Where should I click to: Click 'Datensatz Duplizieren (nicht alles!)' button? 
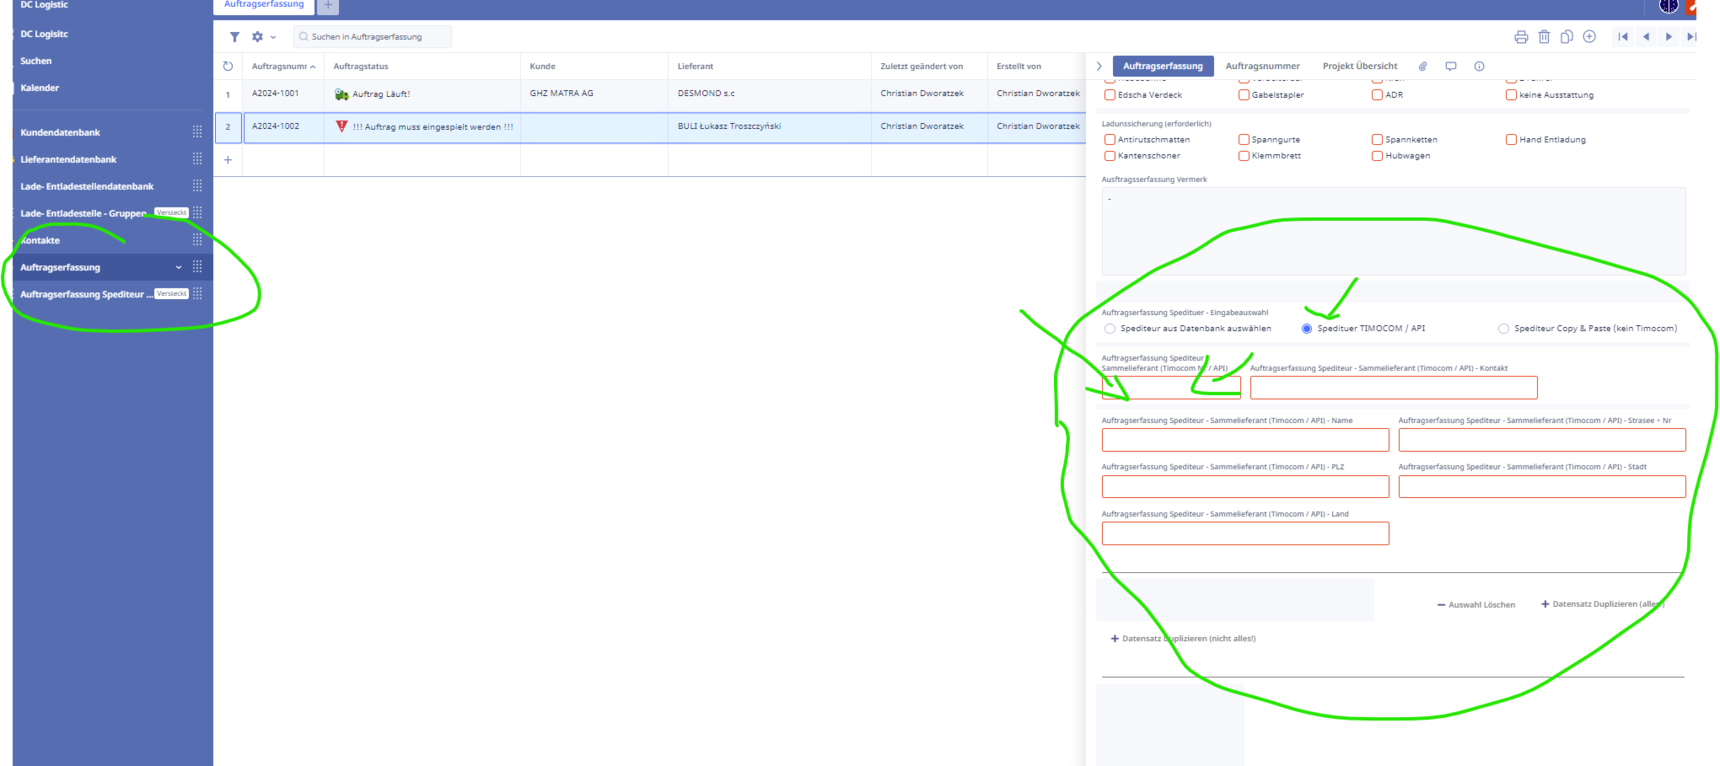pos(1183,639)
